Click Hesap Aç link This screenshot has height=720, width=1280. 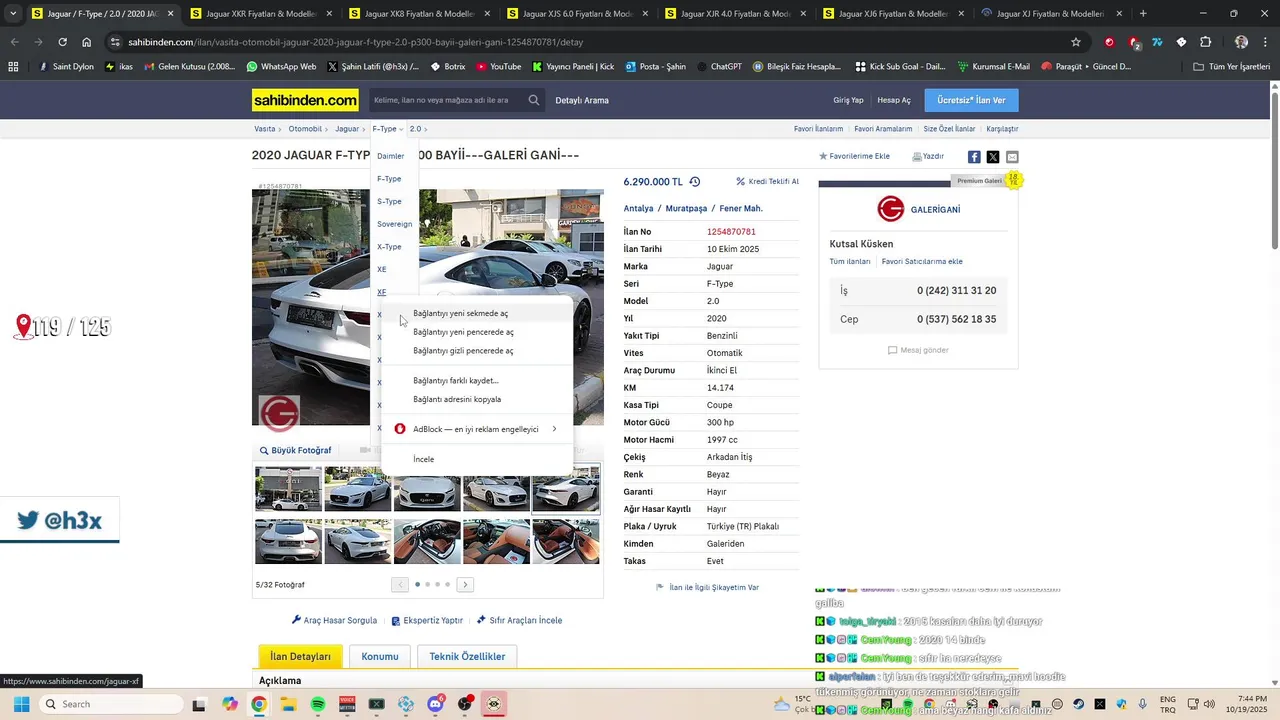[894, 100]
